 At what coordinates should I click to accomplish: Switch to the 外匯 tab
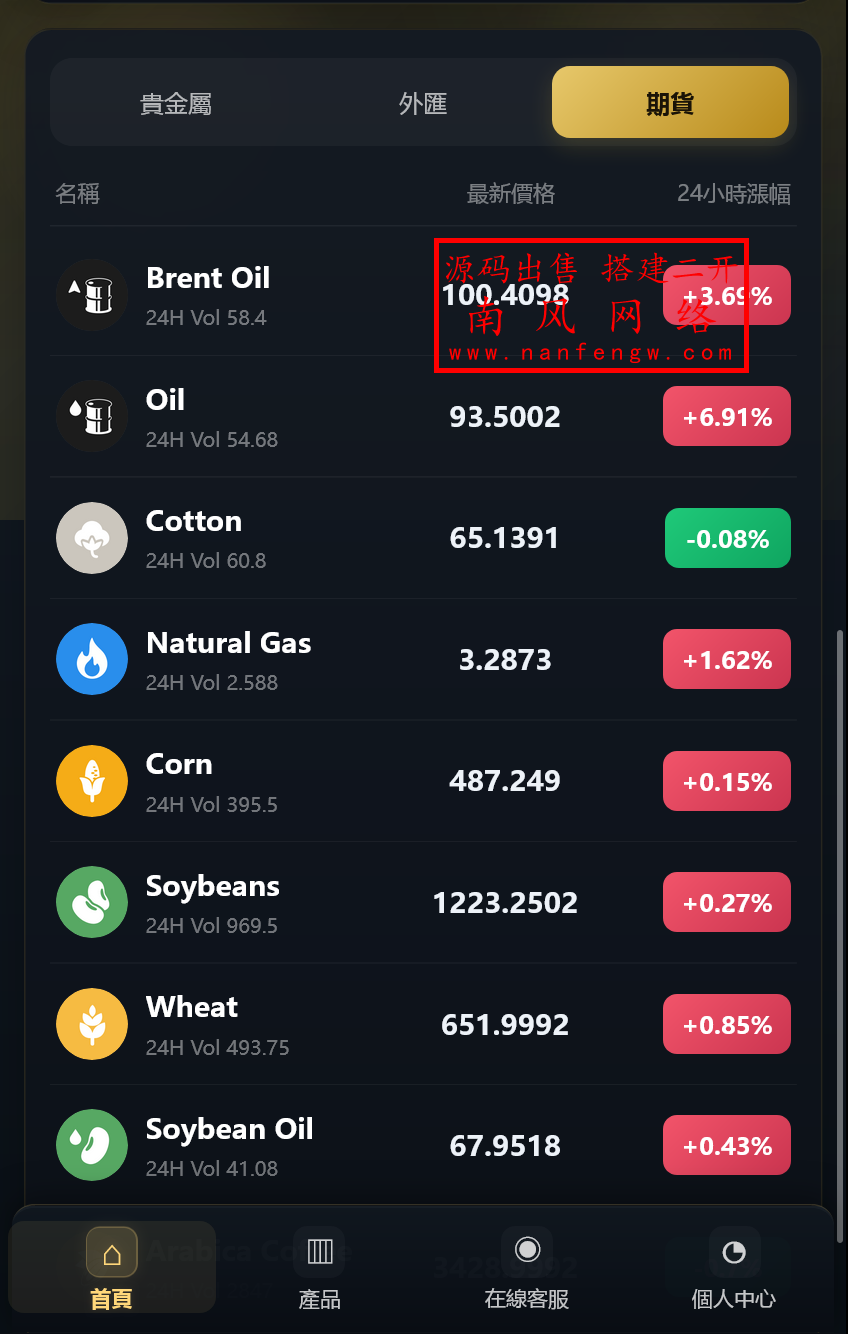click(x=423, y=103)
